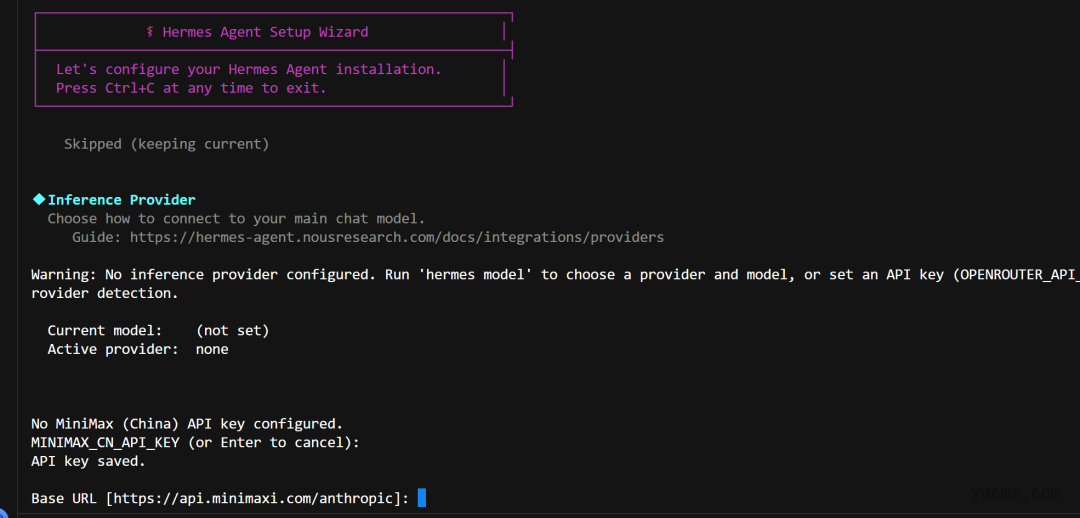Image resolution: width=1080 pixels, height=518 pixels.
Task: Click the partial blue circle icon at bottom-left
Action: (x=3, y=513)
